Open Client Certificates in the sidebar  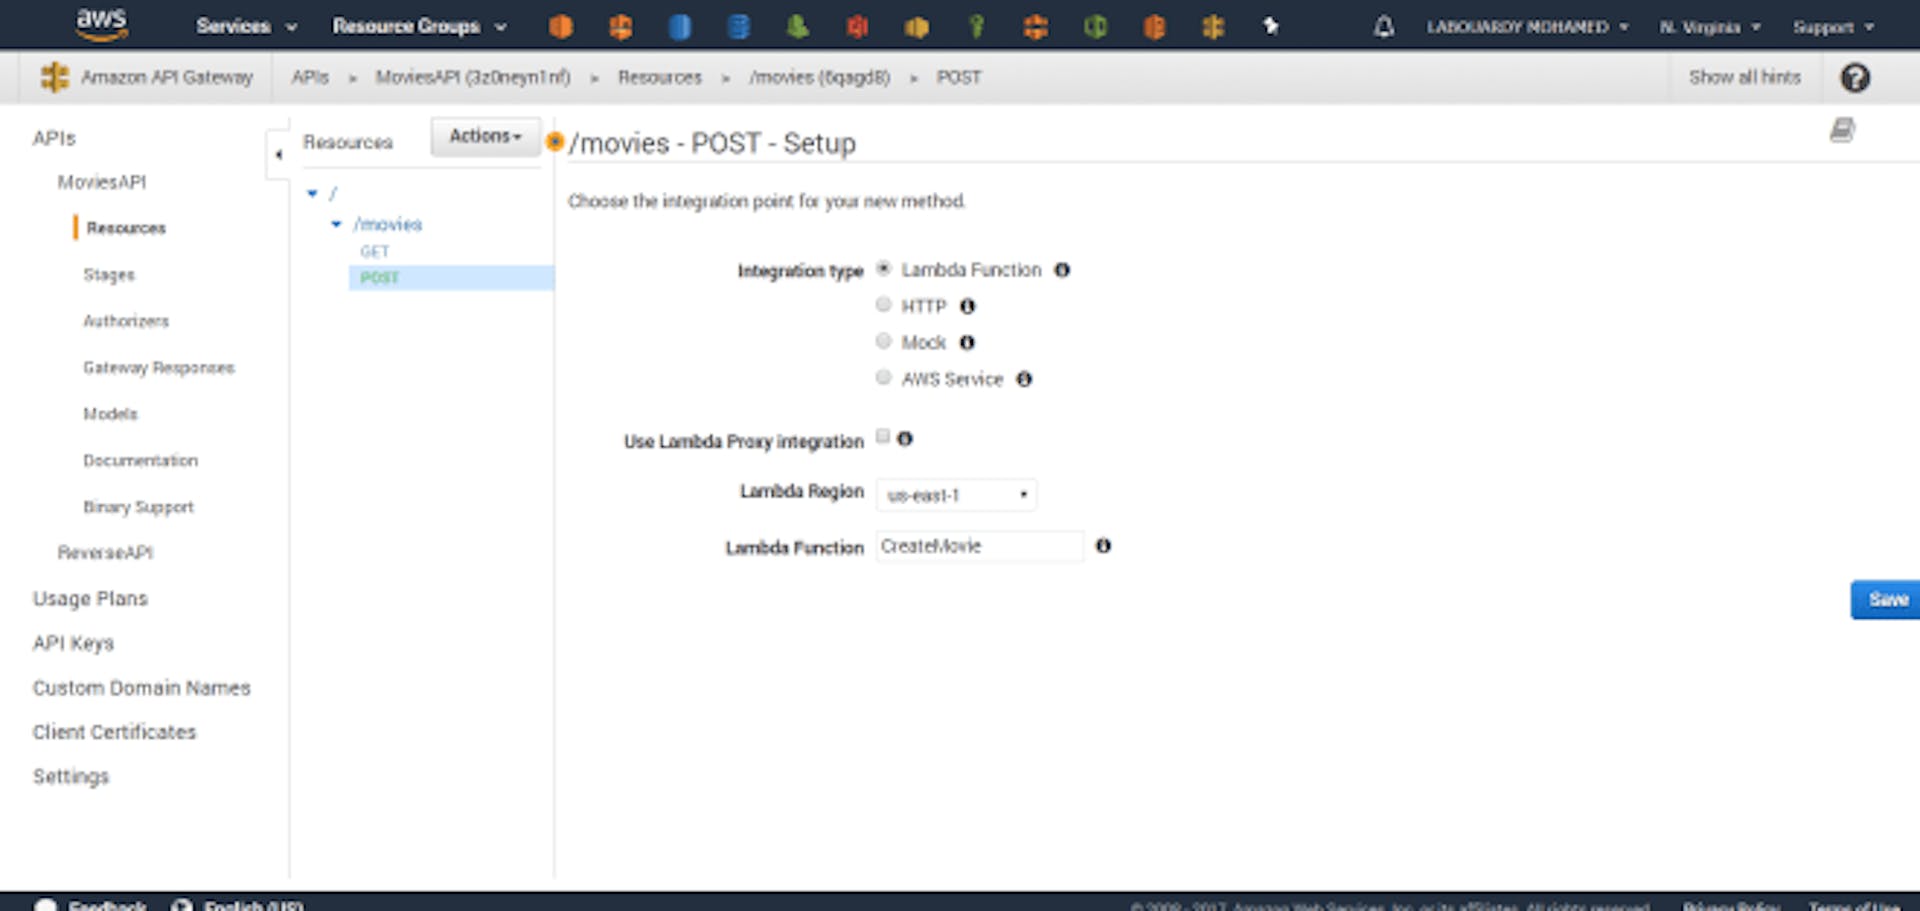point(114,732)
